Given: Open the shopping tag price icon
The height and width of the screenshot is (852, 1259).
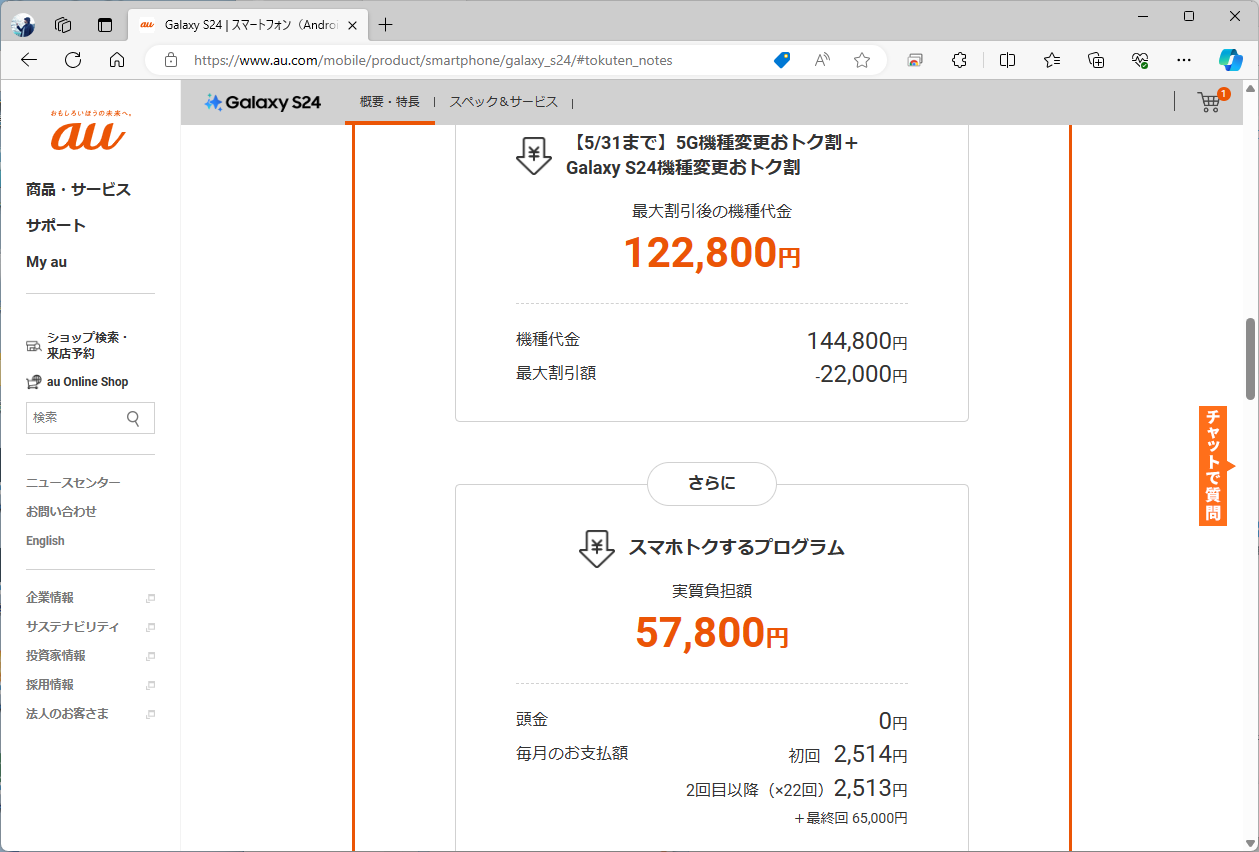Looking at the screenshot, I should point(782,60).
